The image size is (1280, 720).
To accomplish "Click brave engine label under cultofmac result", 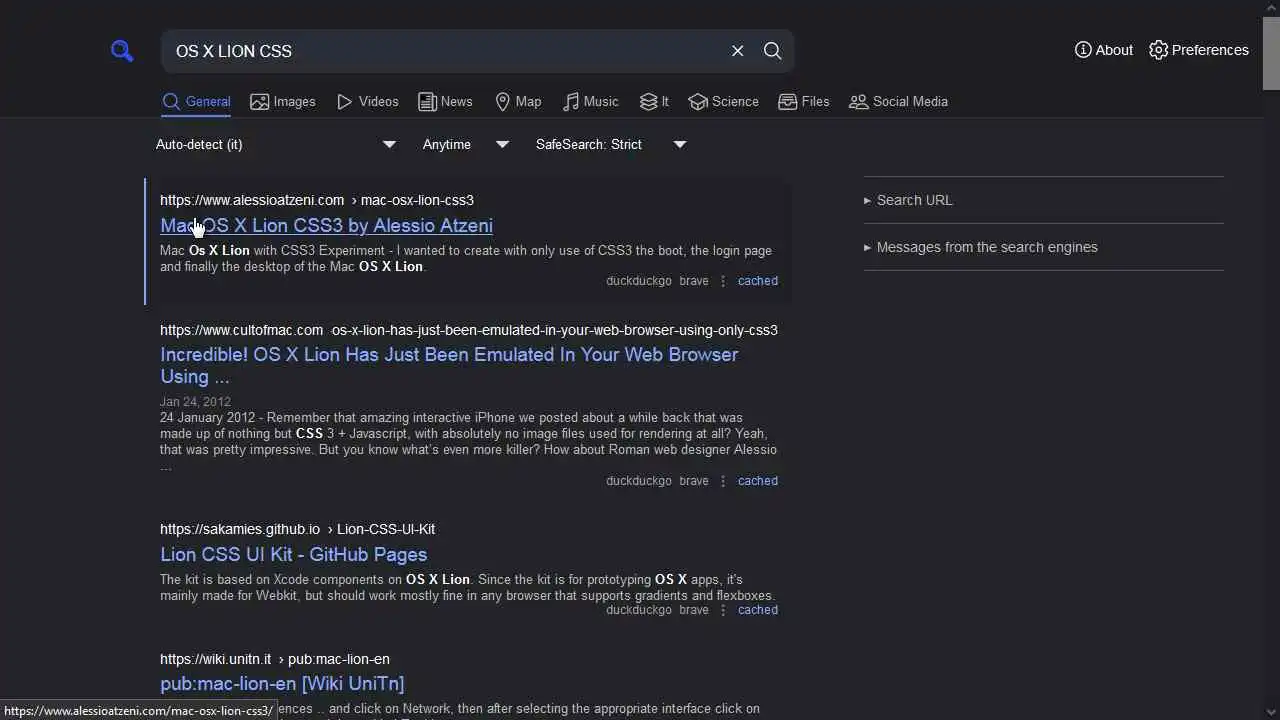I will point(694,481).
